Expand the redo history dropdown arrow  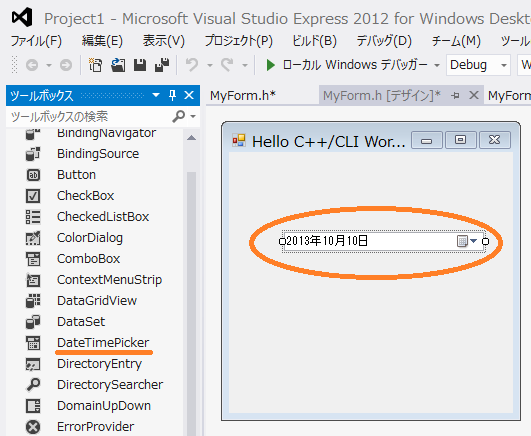tap(245, 65)
